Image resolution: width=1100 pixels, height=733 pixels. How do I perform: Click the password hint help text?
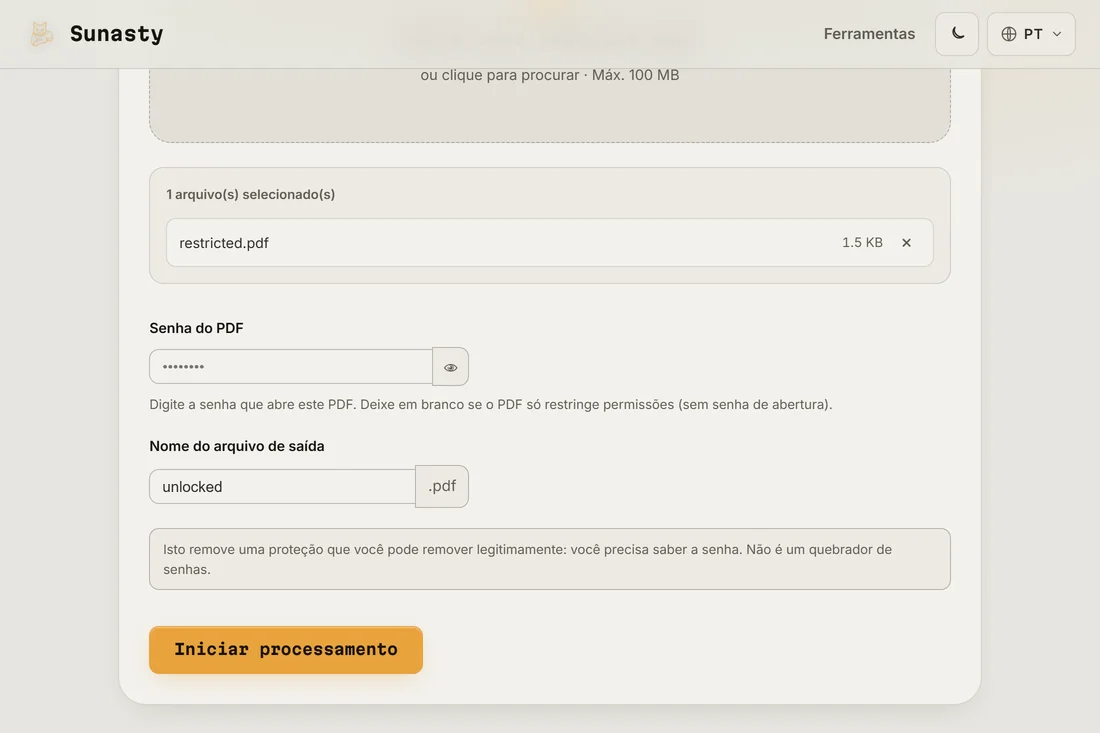tap(491, 405)
